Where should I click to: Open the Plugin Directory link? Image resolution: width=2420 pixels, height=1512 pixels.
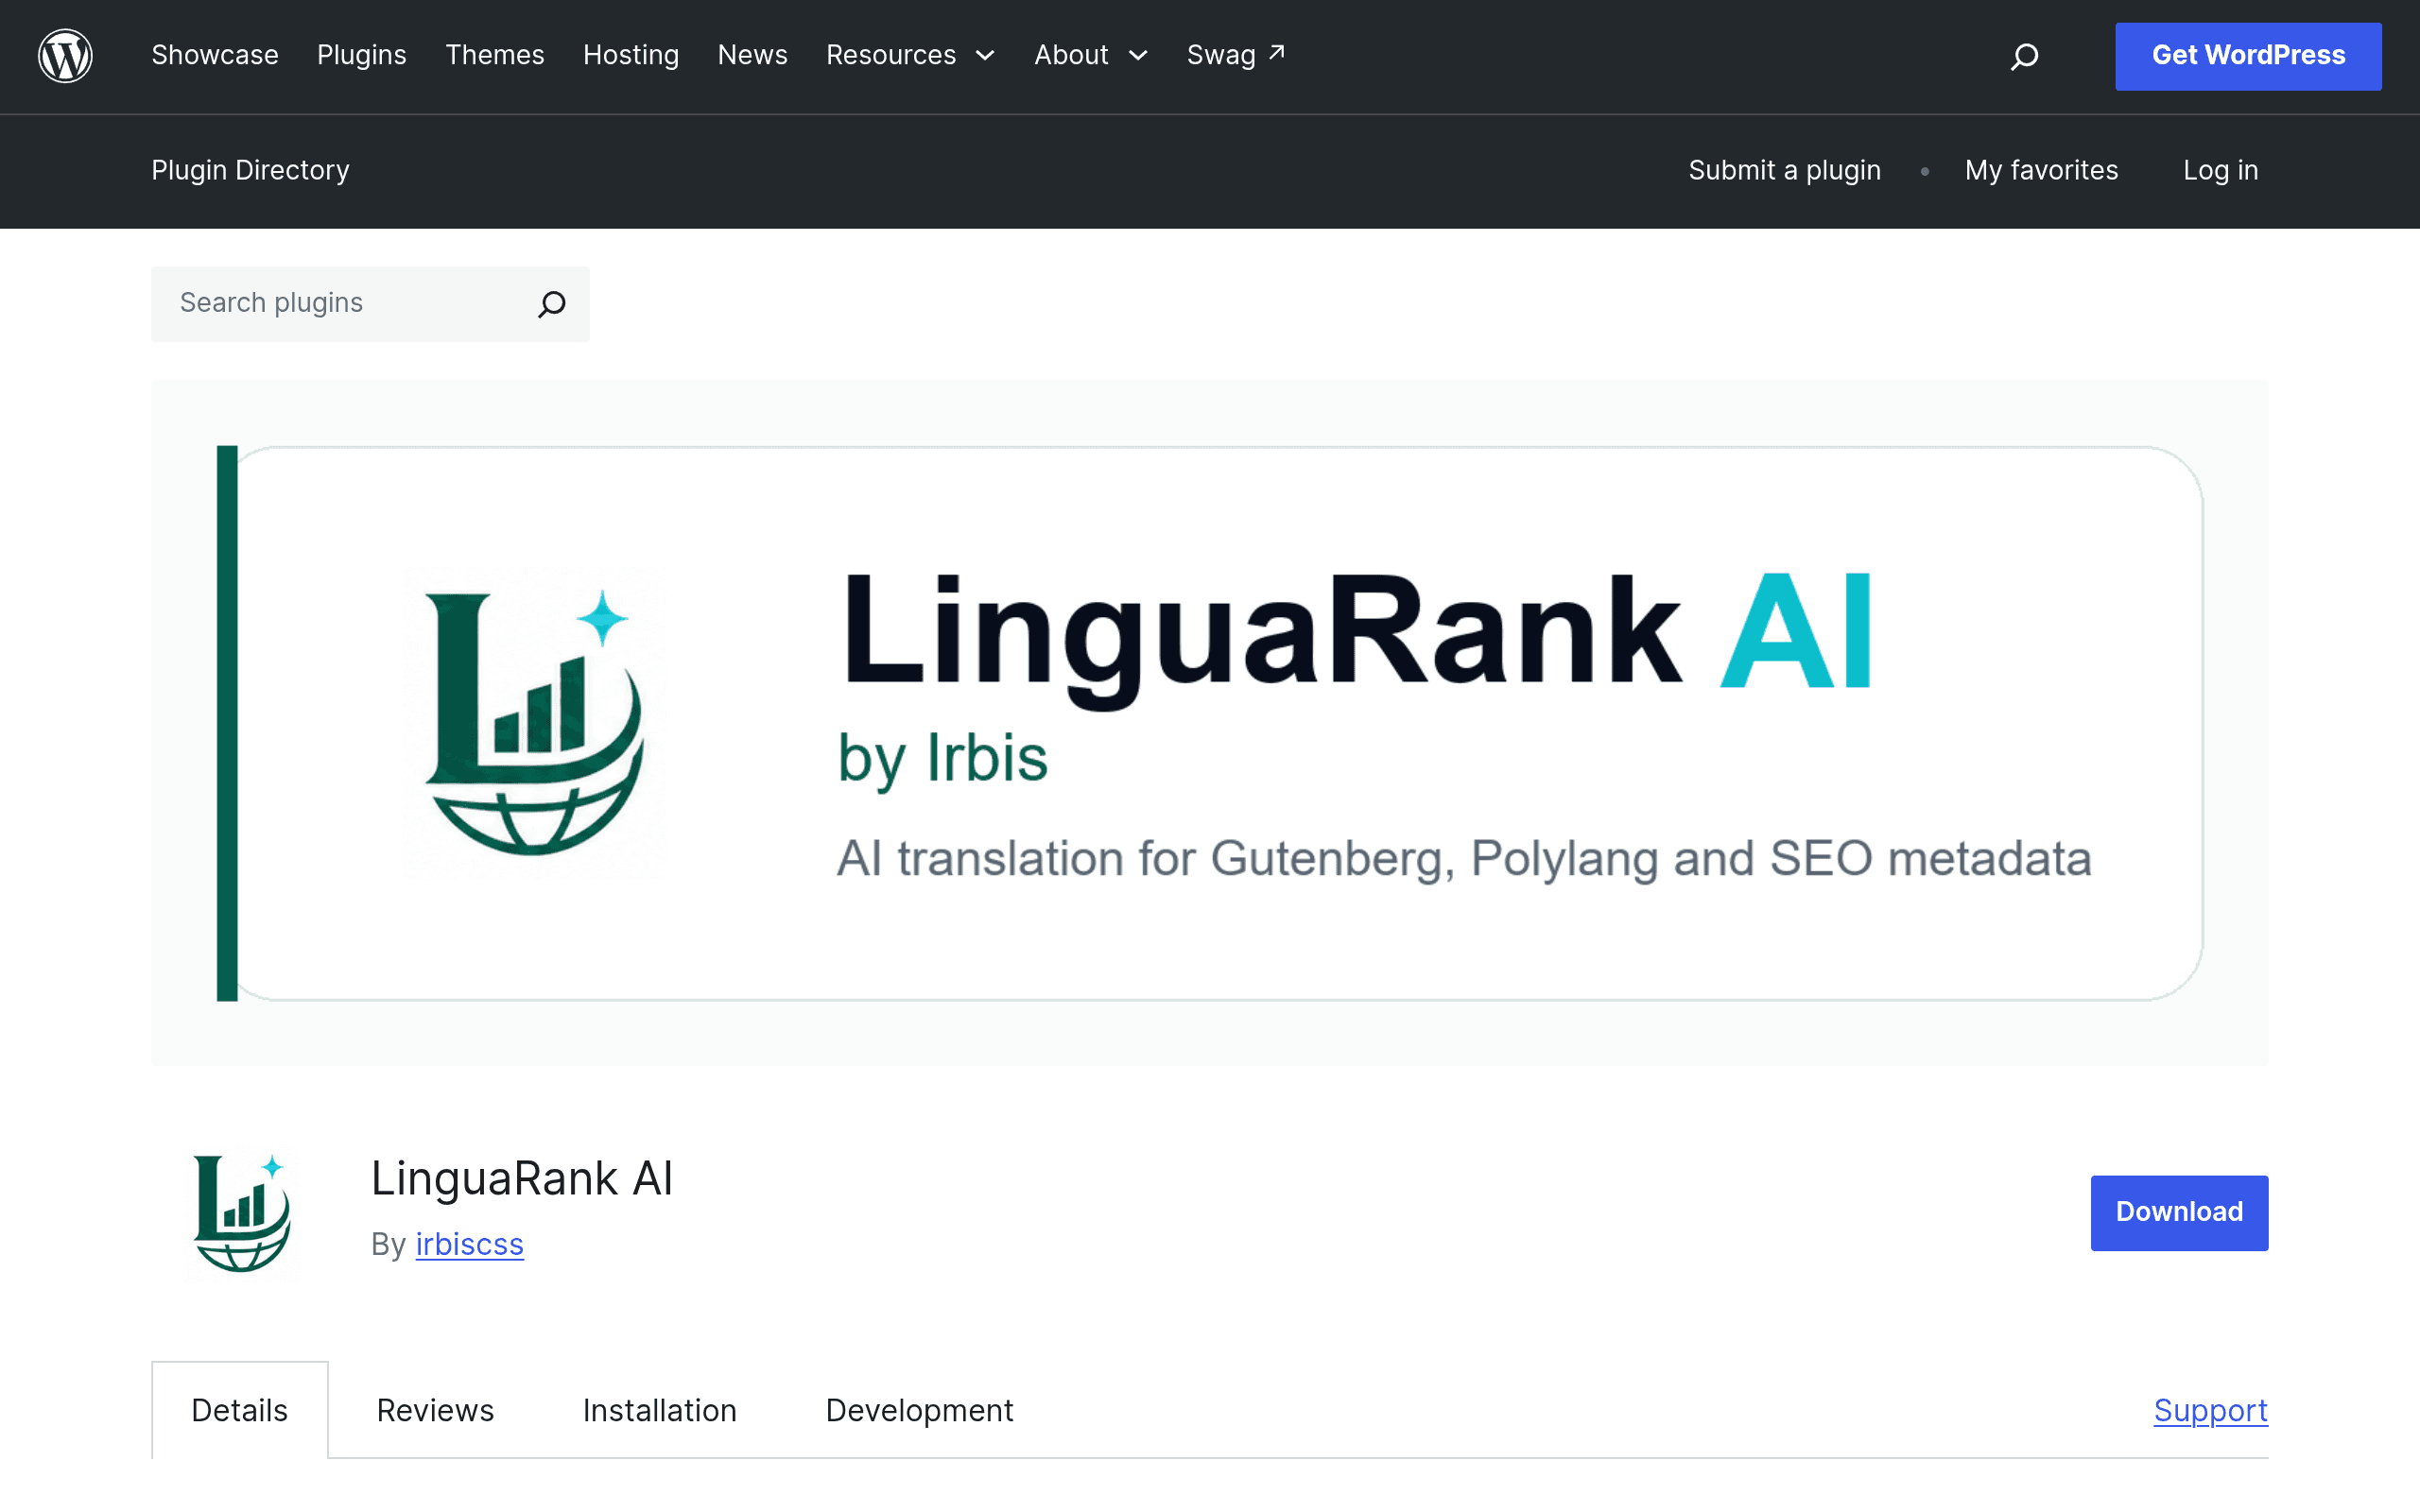pos(251,170)
